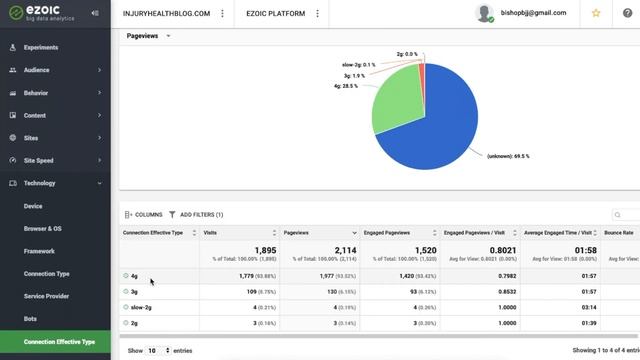Open Framework submenu item

click(39, 251)
